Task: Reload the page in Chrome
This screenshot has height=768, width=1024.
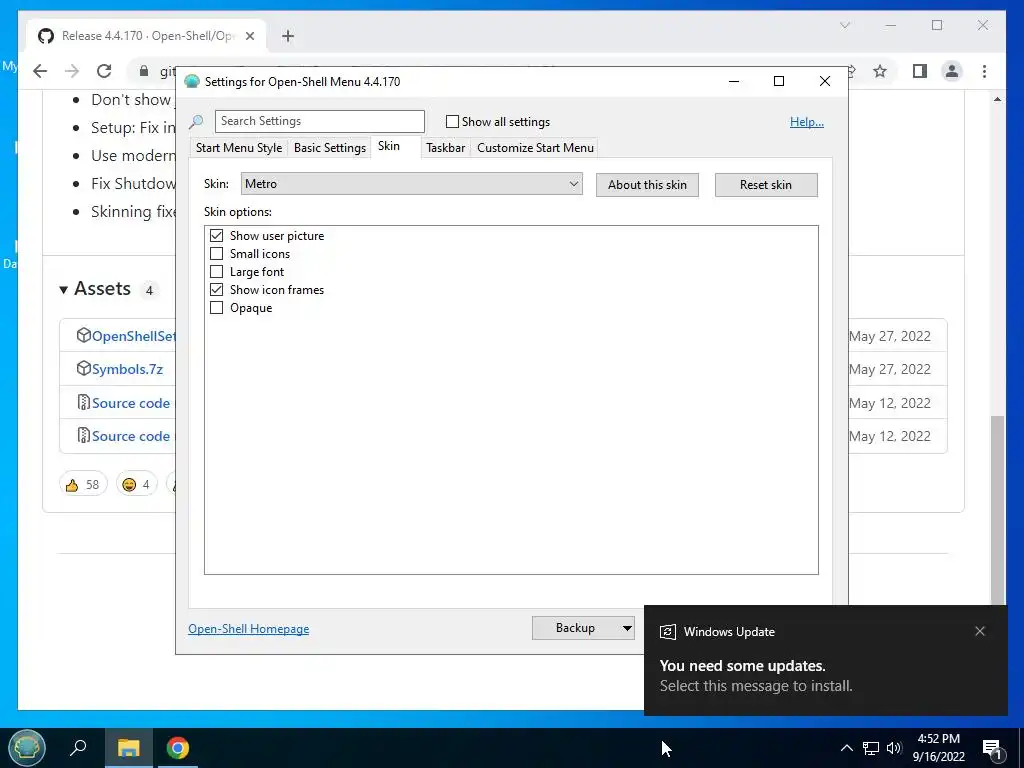Action: click(104, 71)
